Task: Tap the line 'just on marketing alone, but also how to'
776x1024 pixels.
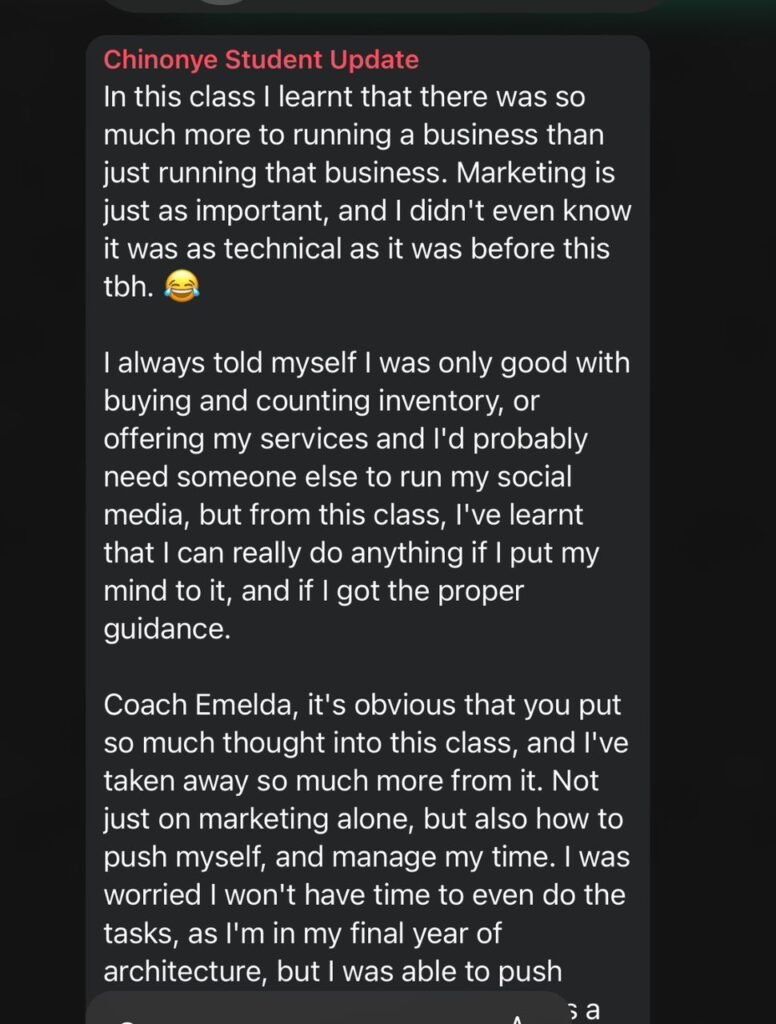Action: (x=362, y=818)
